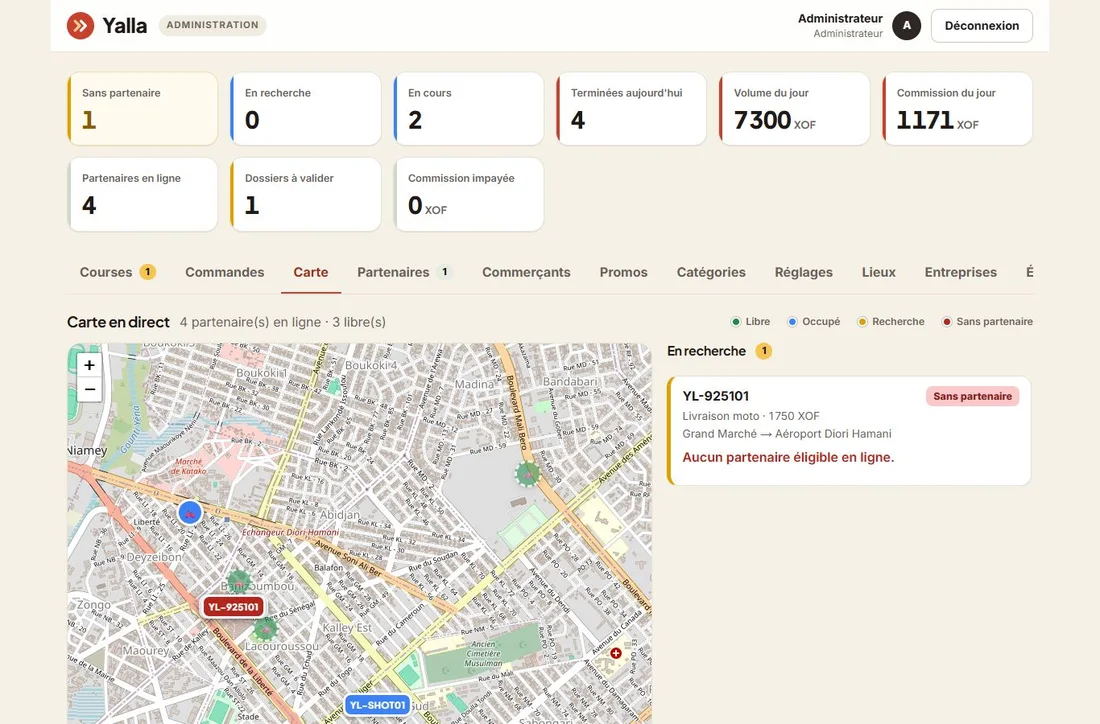The height and width of the screenshot is (724, 1100).
Task: Click the Partenaires tab badge count
Action: pos(444,272)
